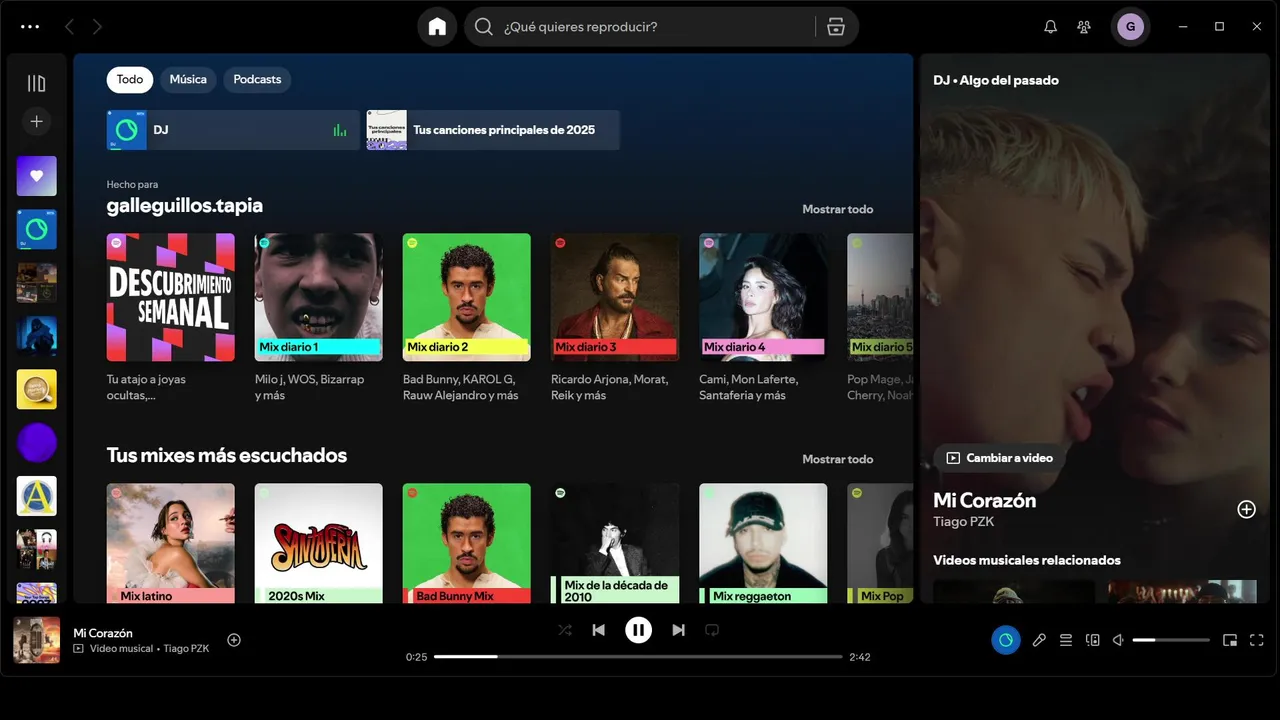Screen dimensions: 1280x720
Task: Skip to next track
Action: pyautogui.click(x=678, y=630)
